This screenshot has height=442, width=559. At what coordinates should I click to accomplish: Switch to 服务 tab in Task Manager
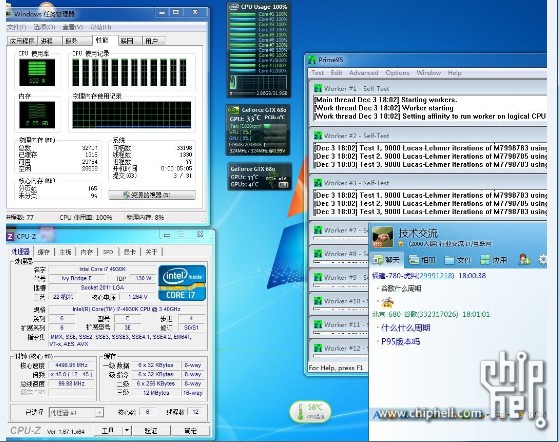click(x=76, y=41)
